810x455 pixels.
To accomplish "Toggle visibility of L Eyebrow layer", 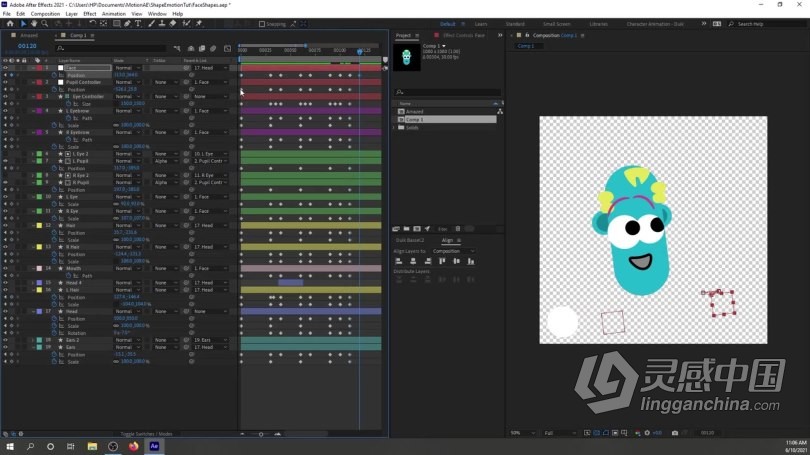I will 5,111.
